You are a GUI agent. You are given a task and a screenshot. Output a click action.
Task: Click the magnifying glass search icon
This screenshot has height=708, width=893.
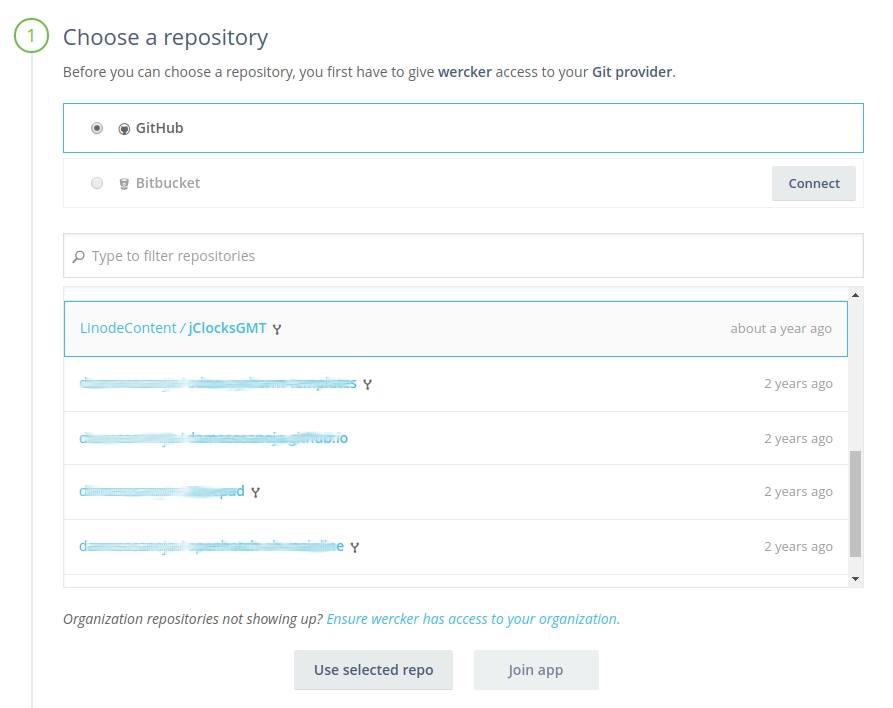point(79,256)
